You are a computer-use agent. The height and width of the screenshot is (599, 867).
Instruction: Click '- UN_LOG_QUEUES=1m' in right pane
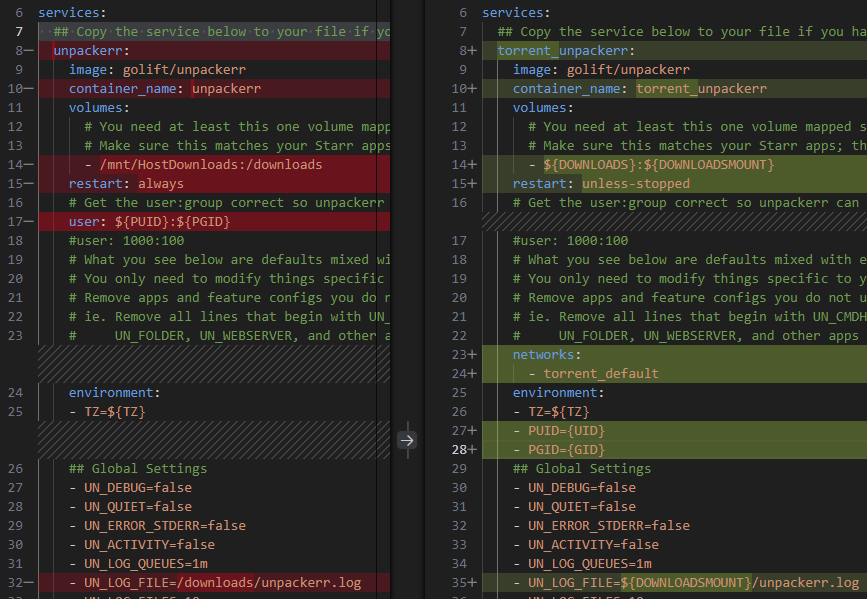point(582,564)
